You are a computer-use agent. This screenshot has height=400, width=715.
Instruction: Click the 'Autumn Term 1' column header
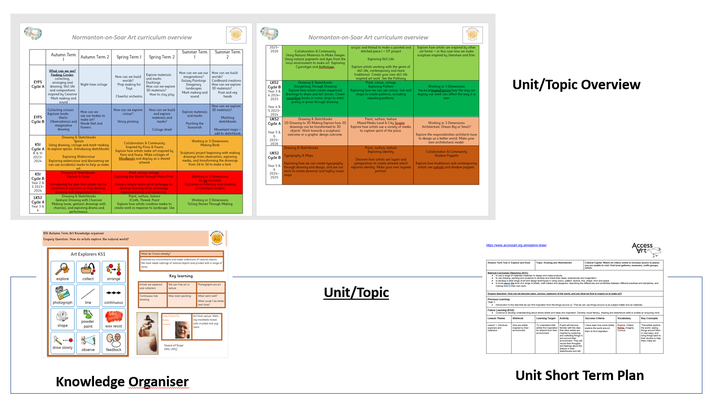coord(62,57)
